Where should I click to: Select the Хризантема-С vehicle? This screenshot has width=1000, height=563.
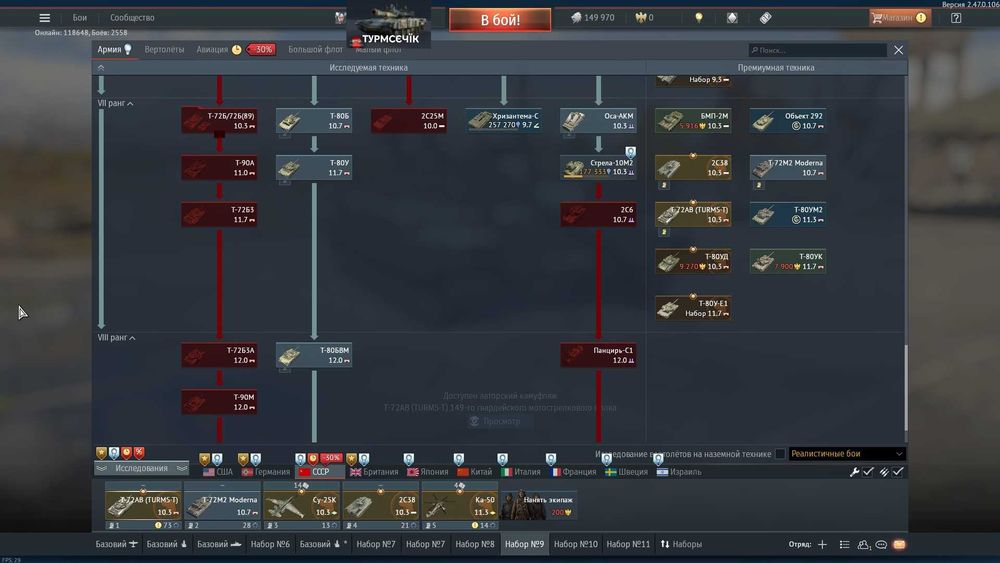pyautogui.click(x=504, y=121)
